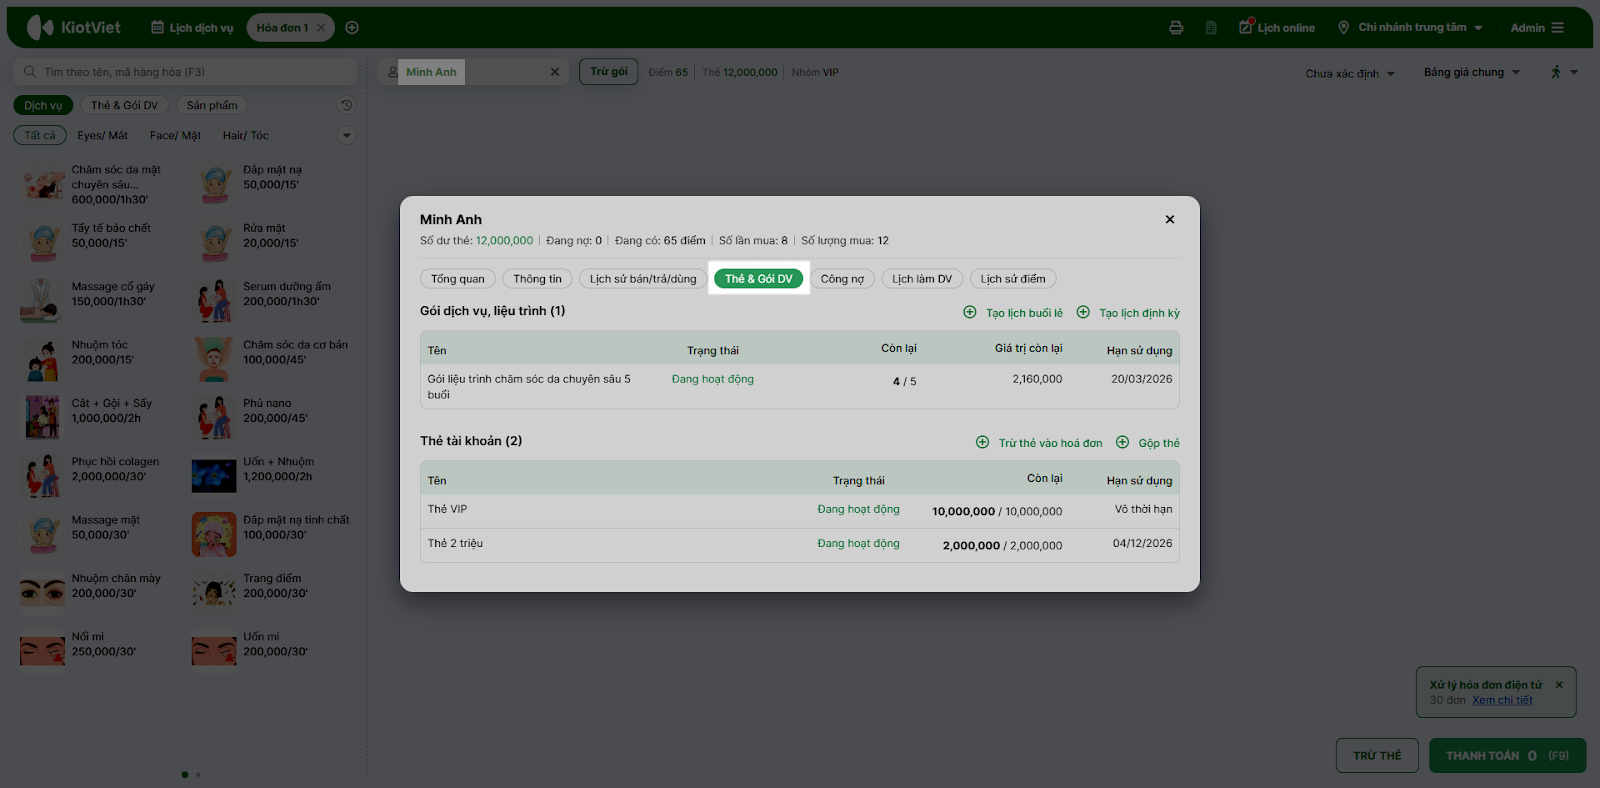Add Nhuộm tóc service

(x=95, y=360)
